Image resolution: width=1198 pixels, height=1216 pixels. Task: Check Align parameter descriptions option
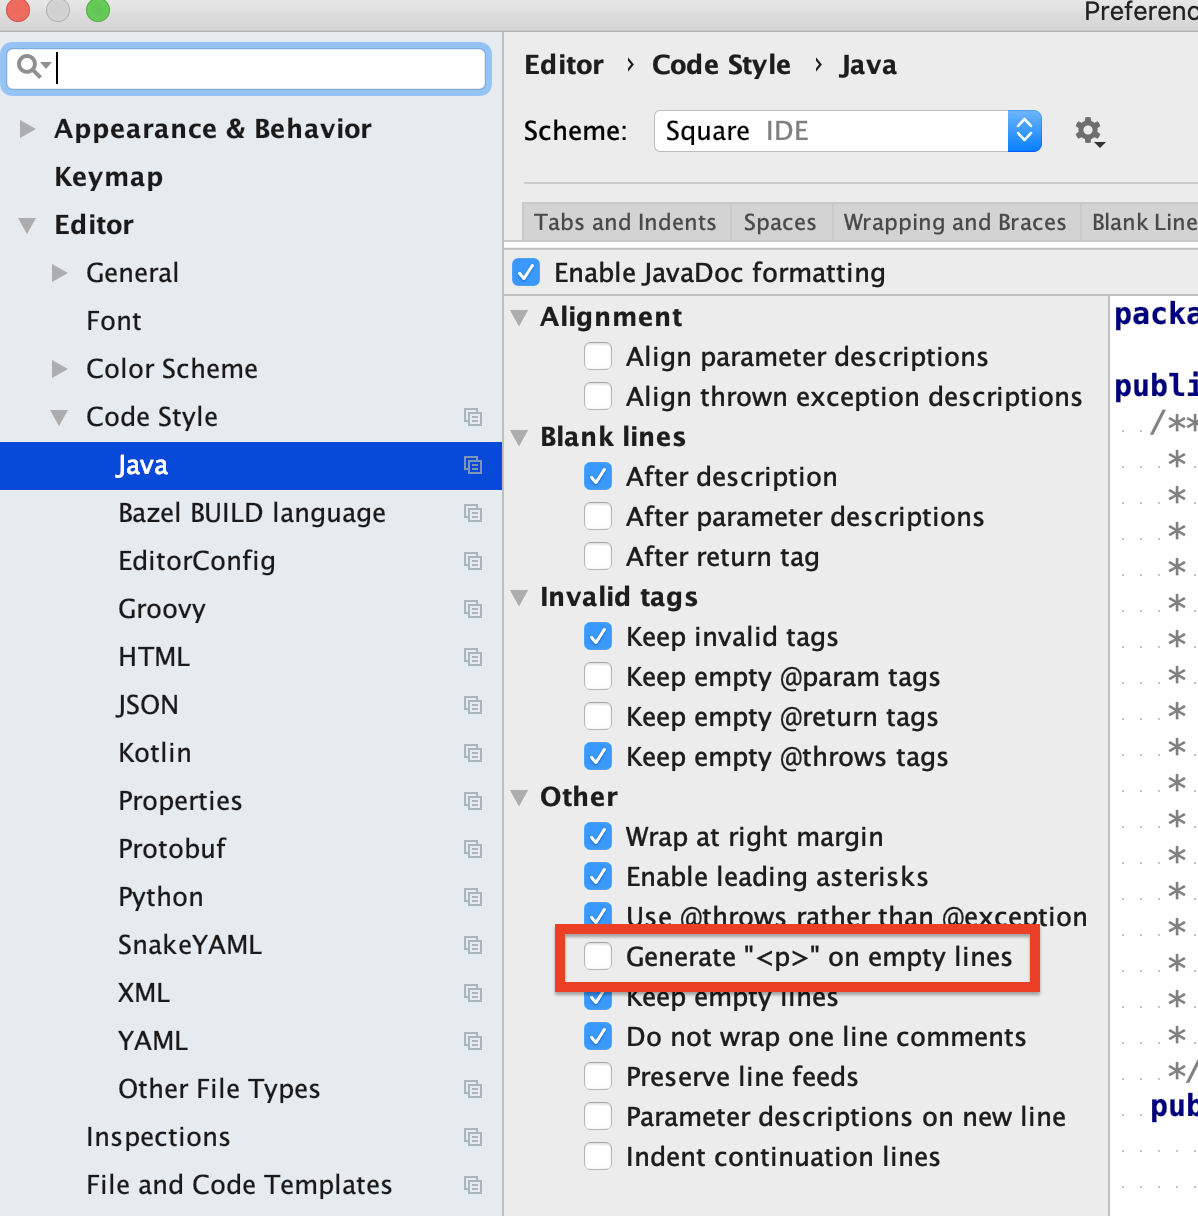(598, 357)
